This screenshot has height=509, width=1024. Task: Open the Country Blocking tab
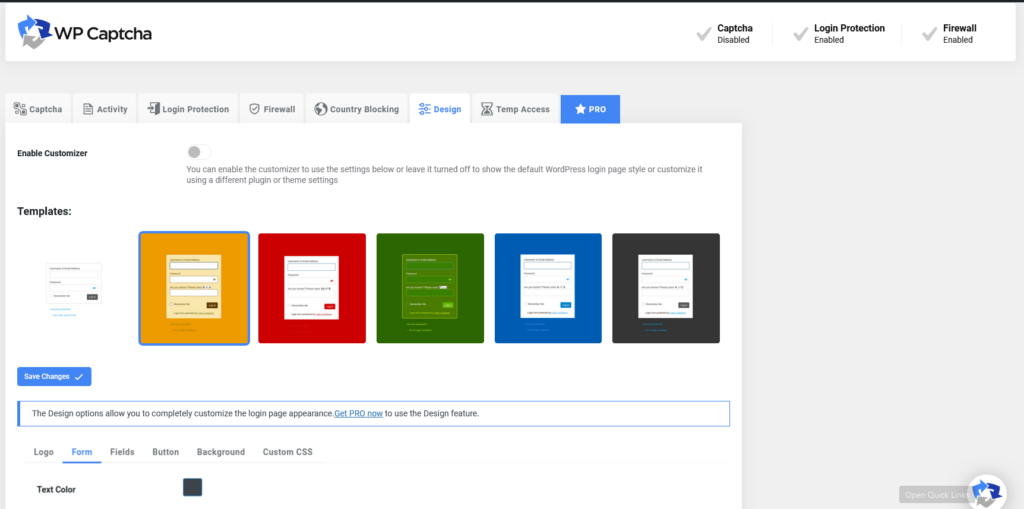click(357, 109)
